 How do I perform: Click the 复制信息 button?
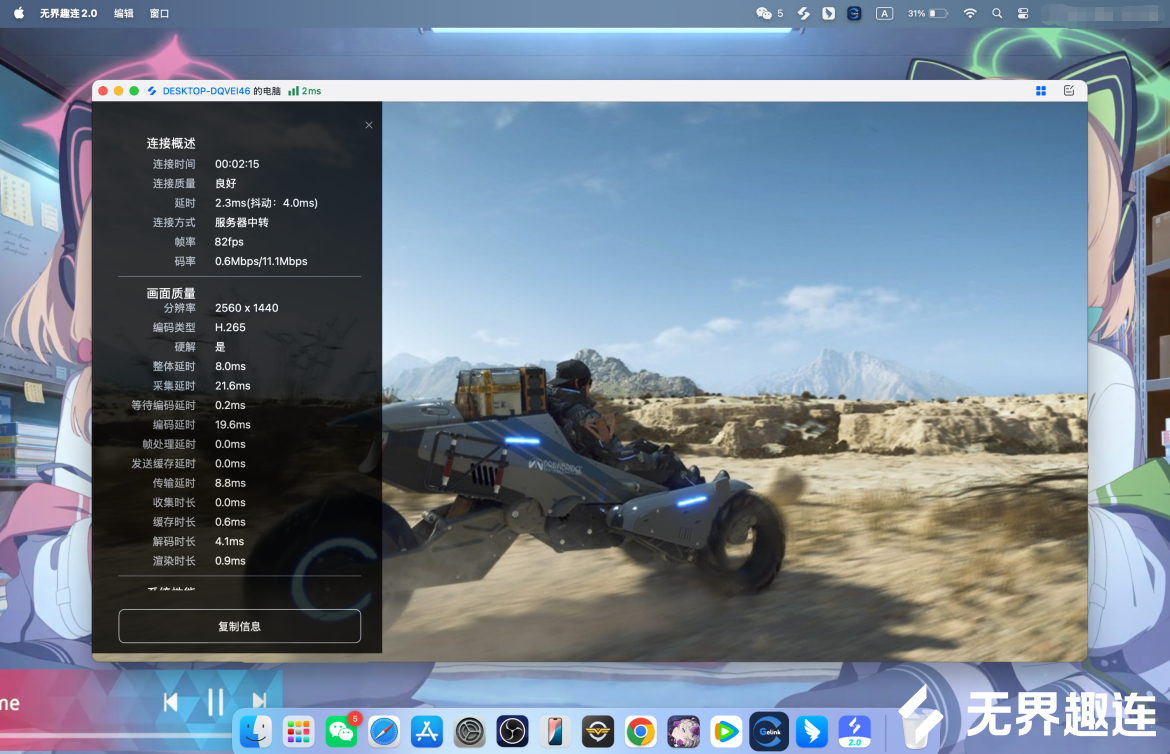(x=239, y=626)
